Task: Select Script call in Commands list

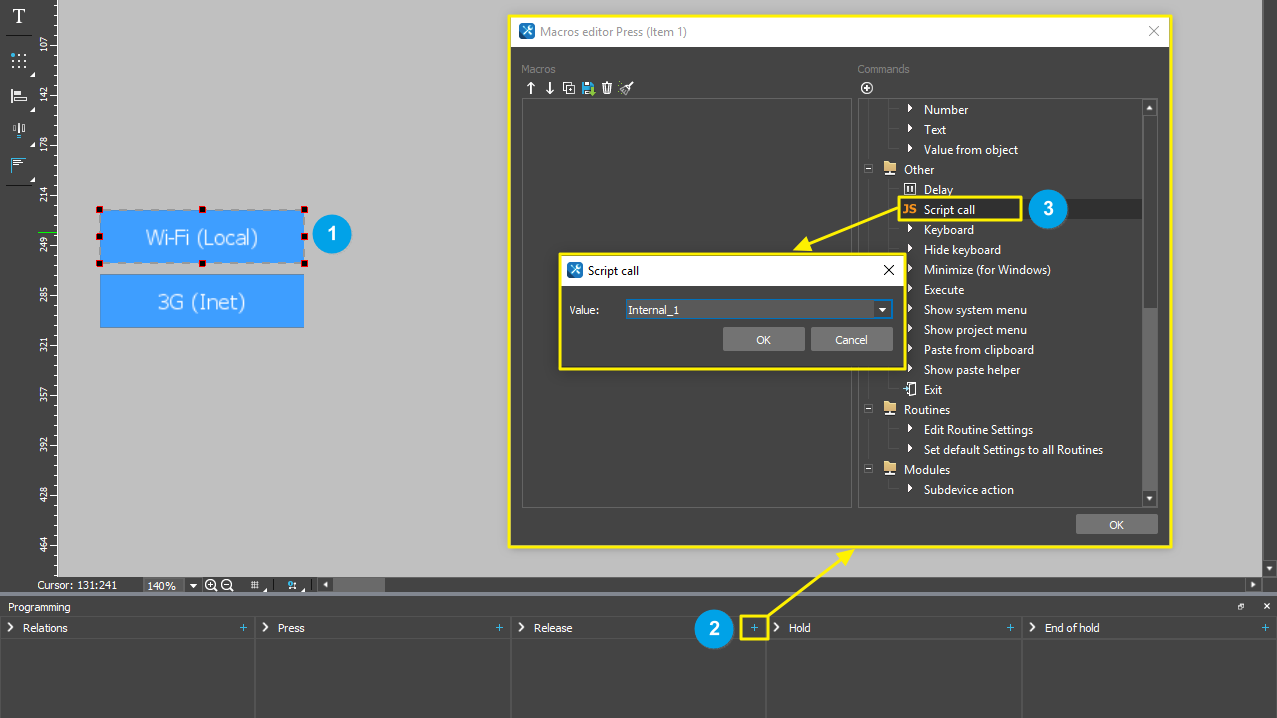Action: 948,210
